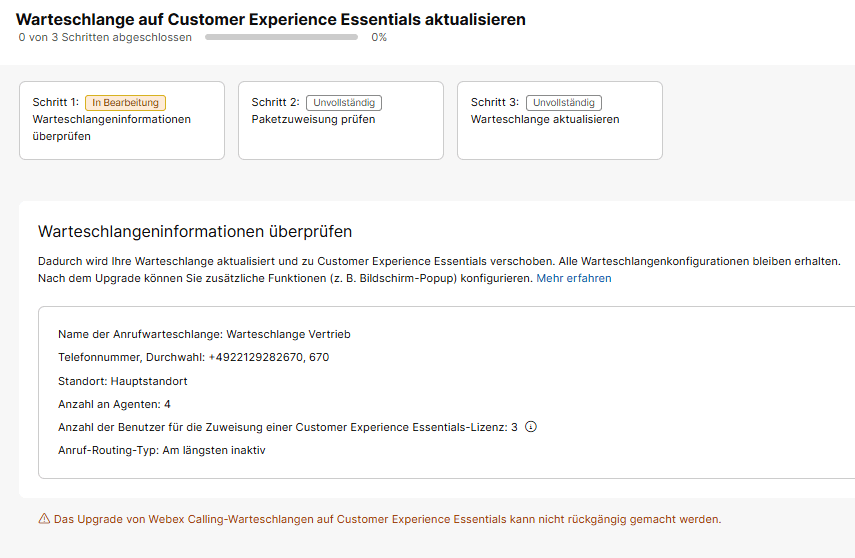The height and width of the screenshot is (558, 855).
Task: Click the Anruf-Routing-Typ line
Action: tap(161, 450)
